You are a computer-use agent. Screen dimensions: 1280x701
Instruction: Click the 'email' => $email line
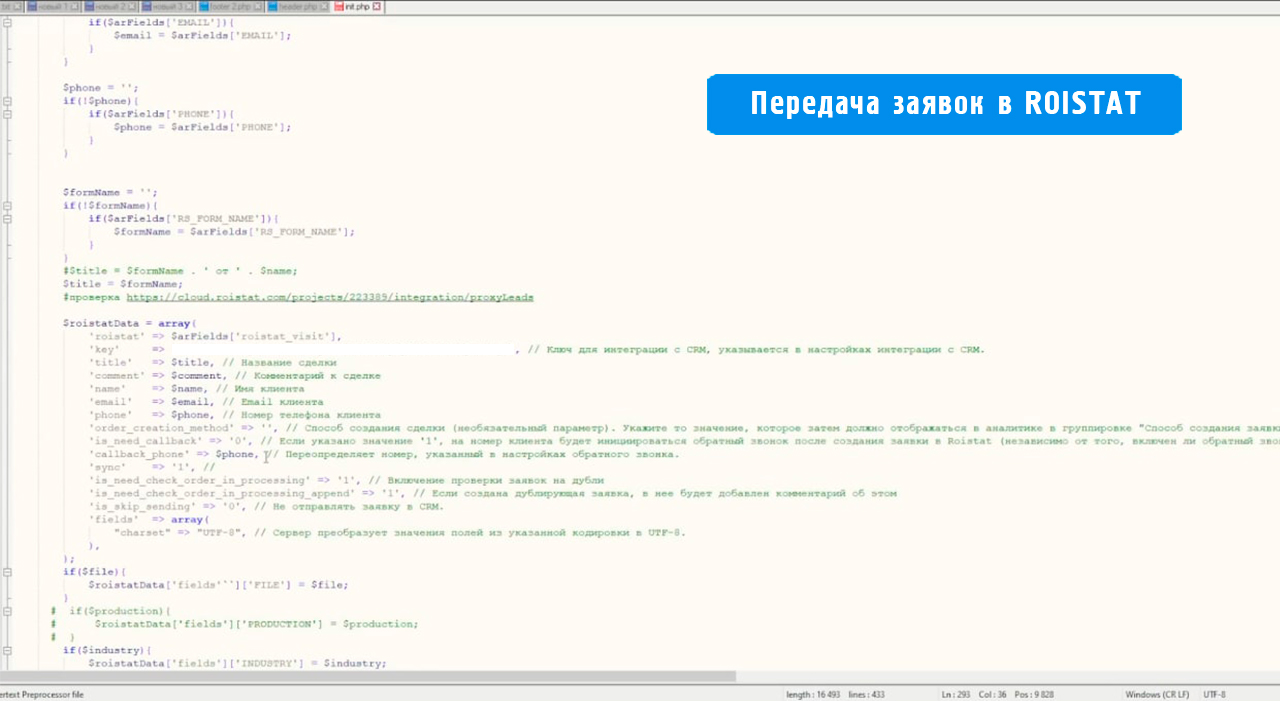coord(205,401)
